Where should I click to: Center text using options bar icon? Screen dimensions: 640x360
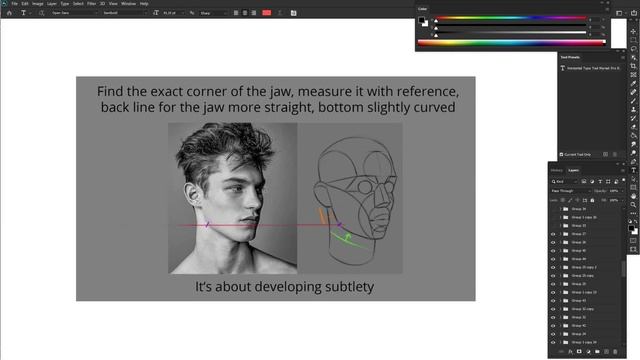coord(245,13)
